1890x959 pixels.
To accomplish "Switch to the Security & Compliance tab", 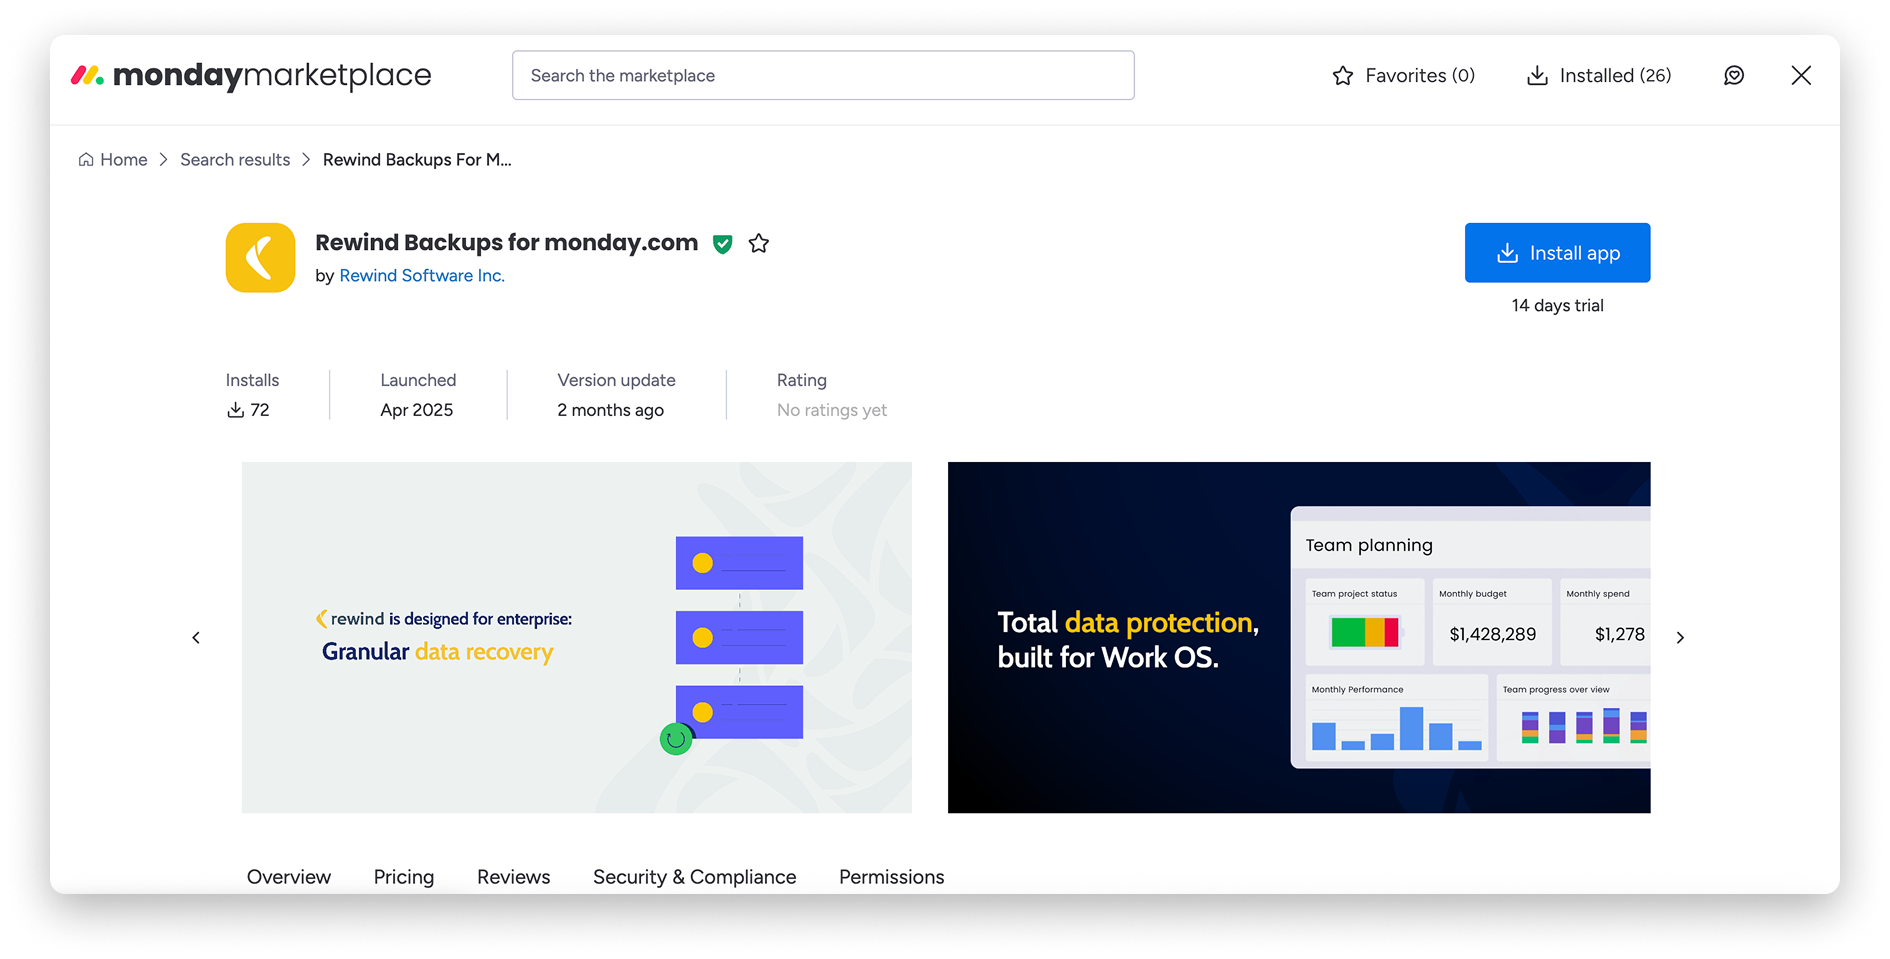I will pos(695,877).
